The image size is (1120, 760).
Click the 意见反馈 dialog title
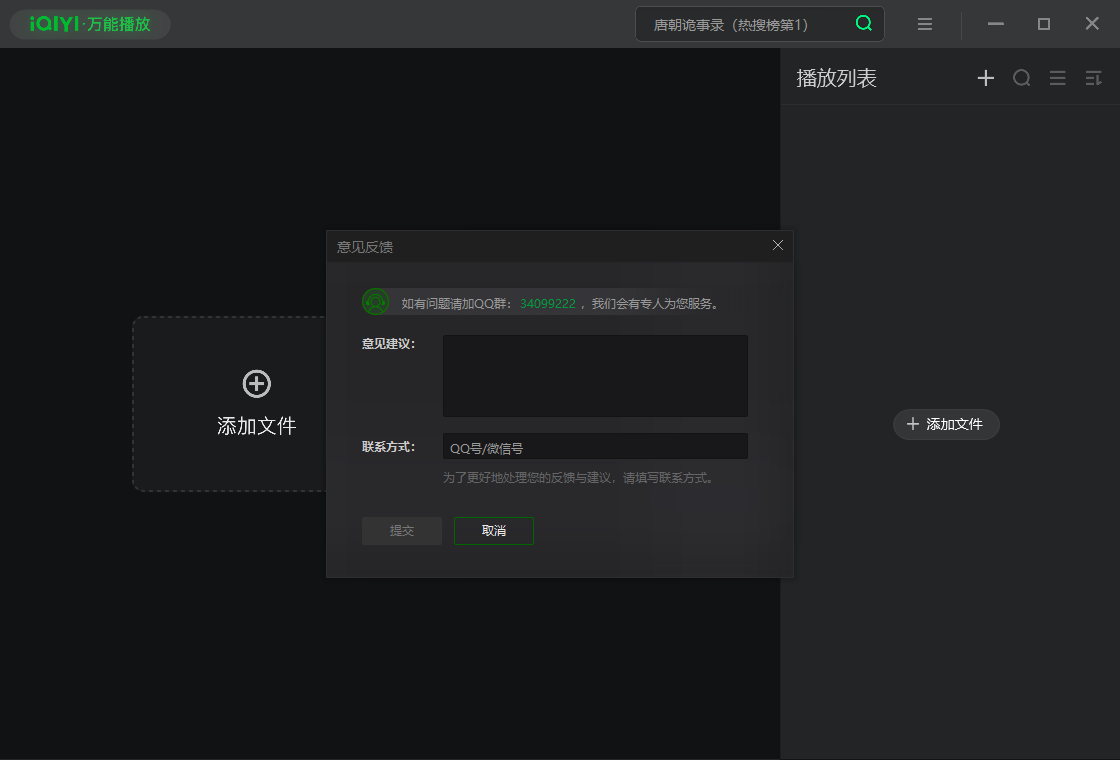(365, 247)
